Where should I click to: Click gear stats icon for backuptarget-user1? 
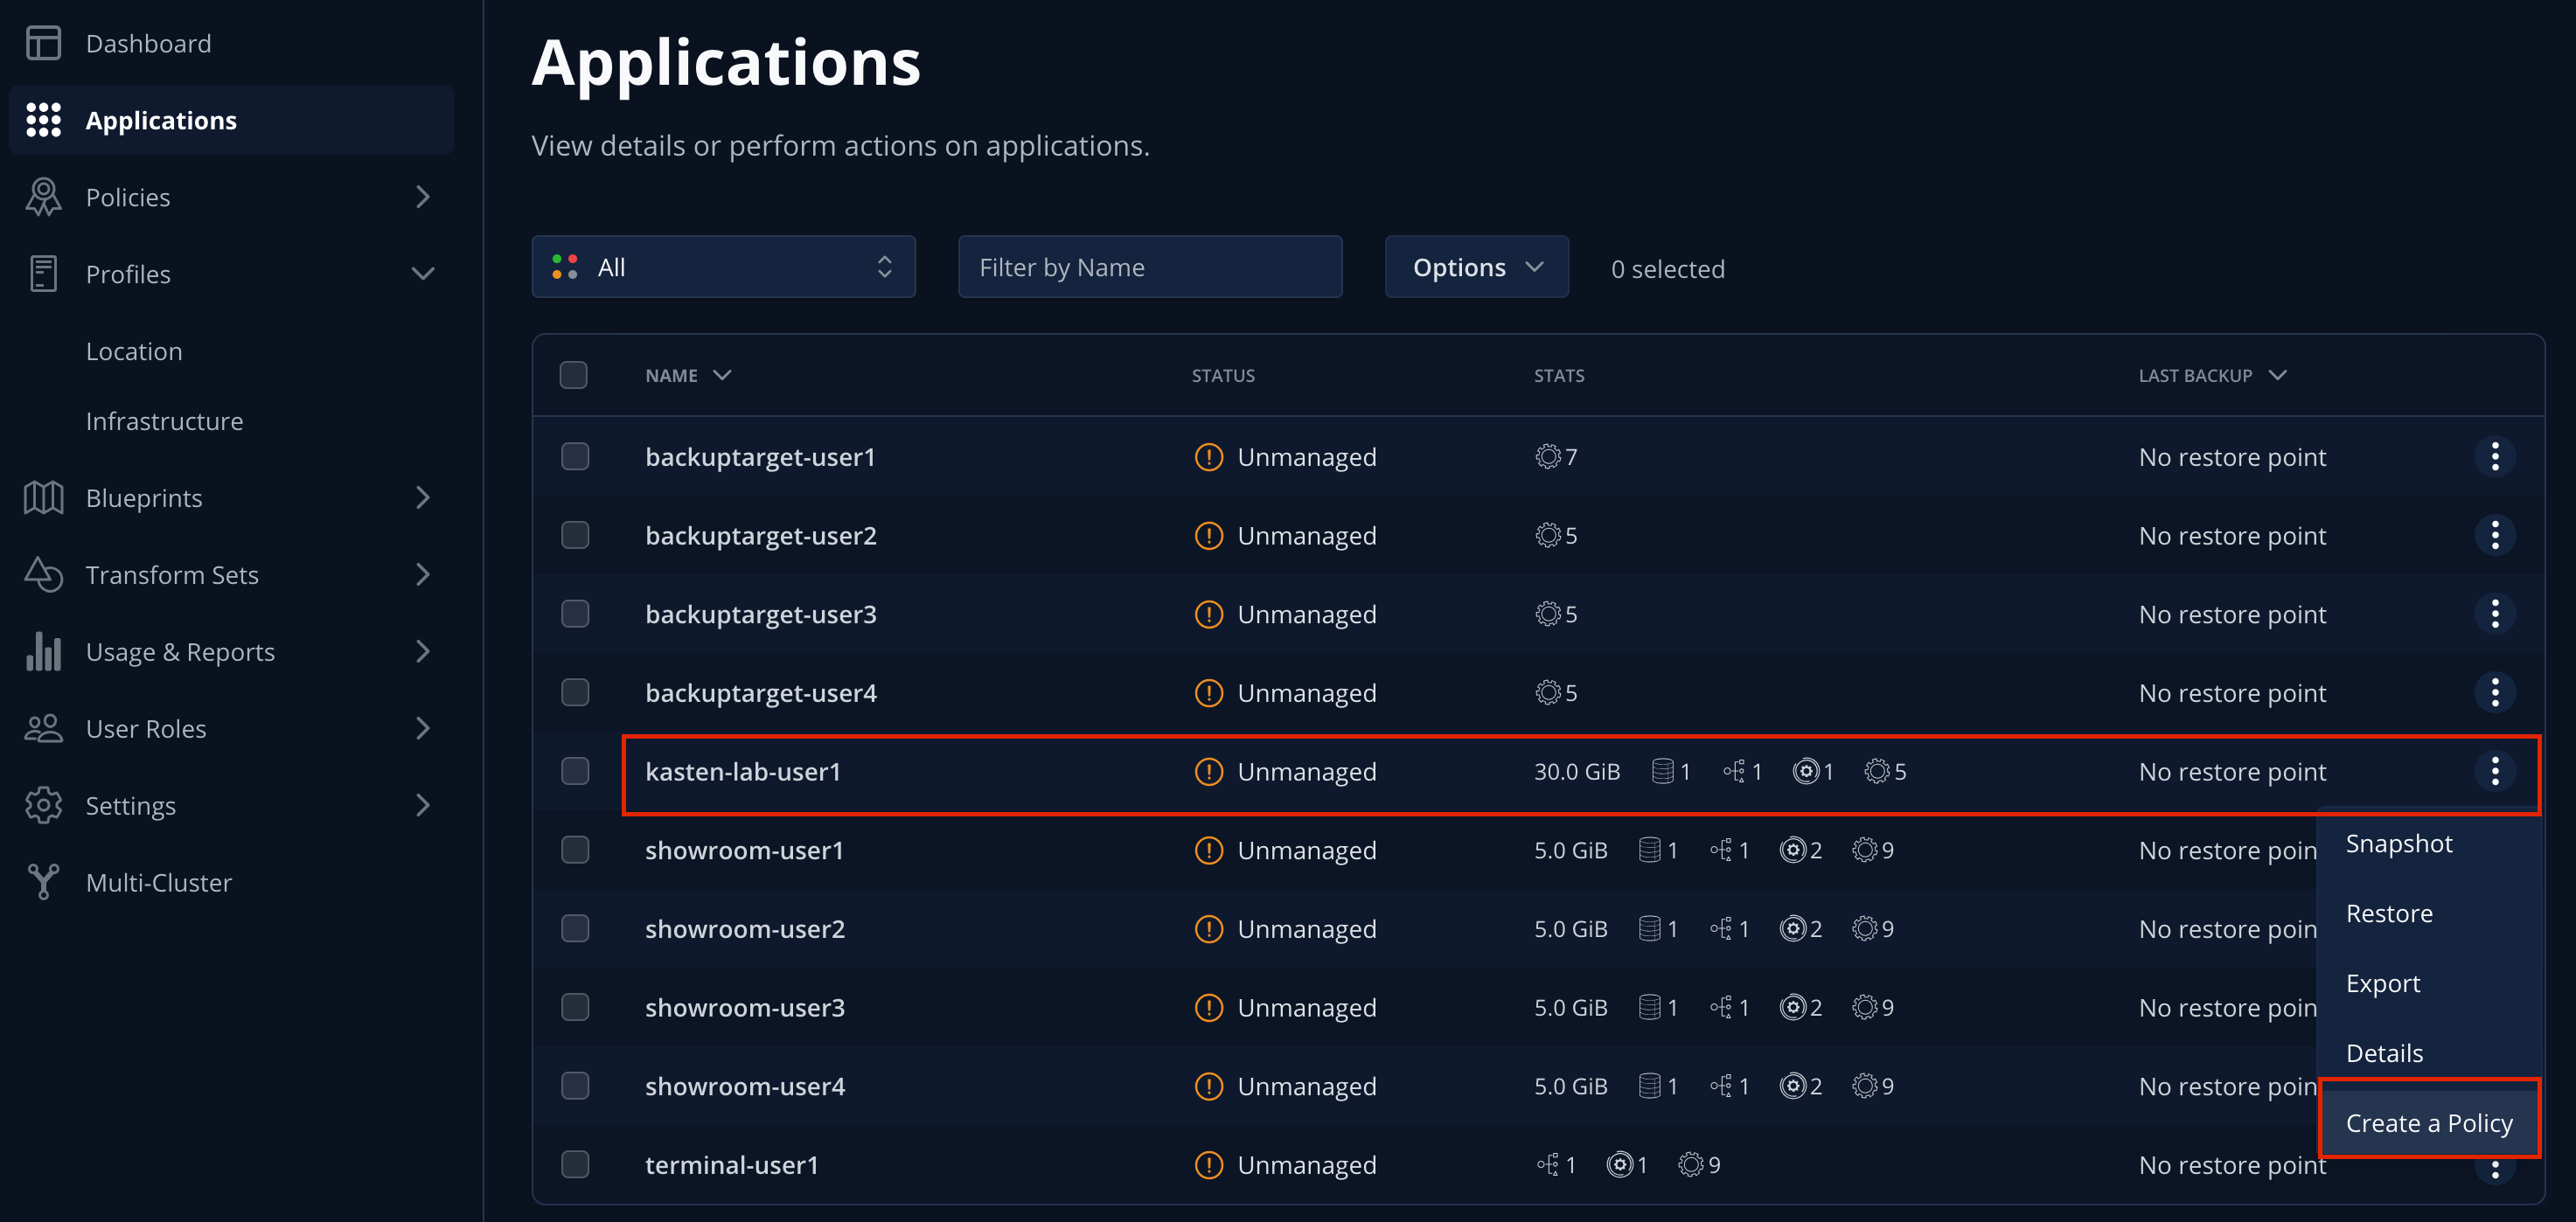(x=1548, y=457)
